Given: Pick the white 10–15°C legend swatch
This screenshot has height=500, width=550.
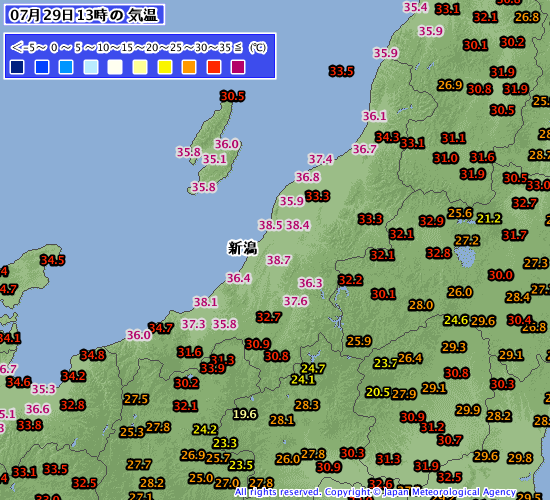Looking at the screenshot, I should (x=115, y=67).
